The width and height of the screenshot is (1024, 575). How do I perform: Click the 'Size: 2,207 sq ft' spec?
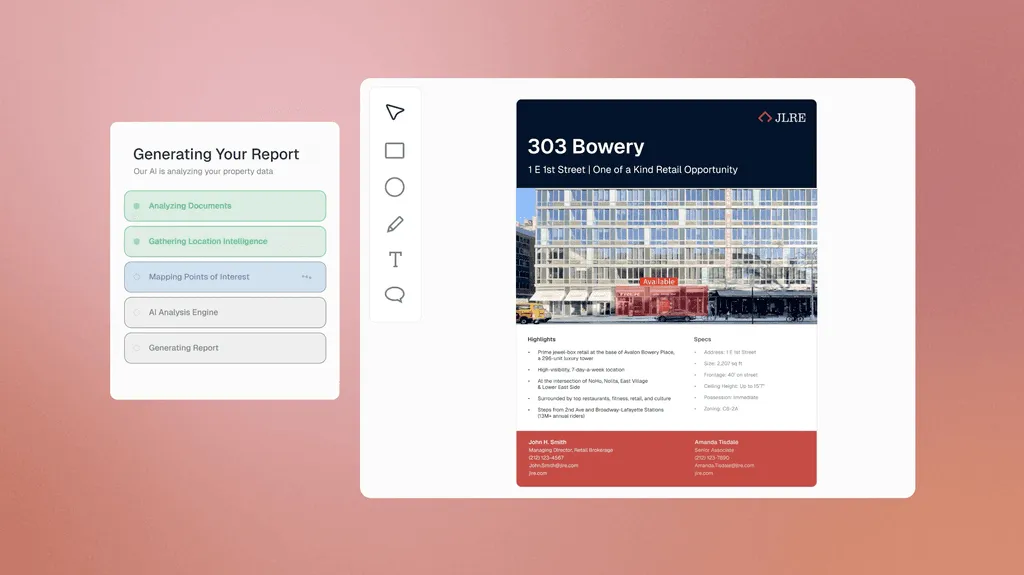pos(723,363)
